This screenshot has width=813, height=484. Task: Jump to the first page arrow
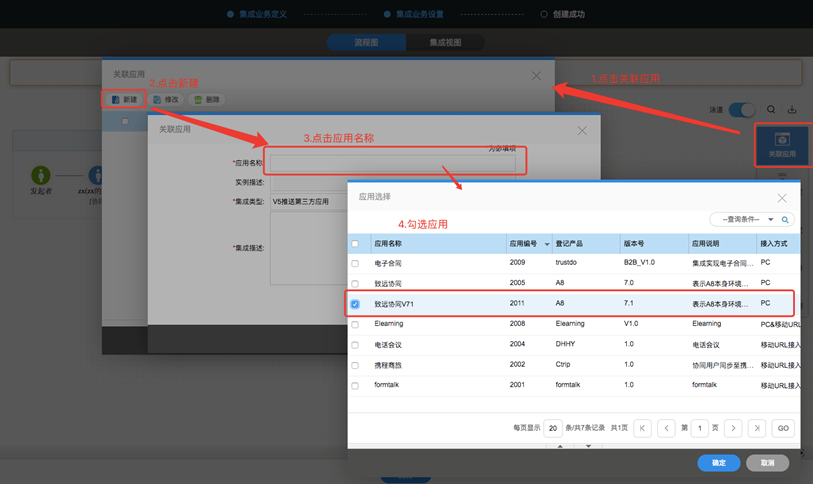tap(643, 428)
